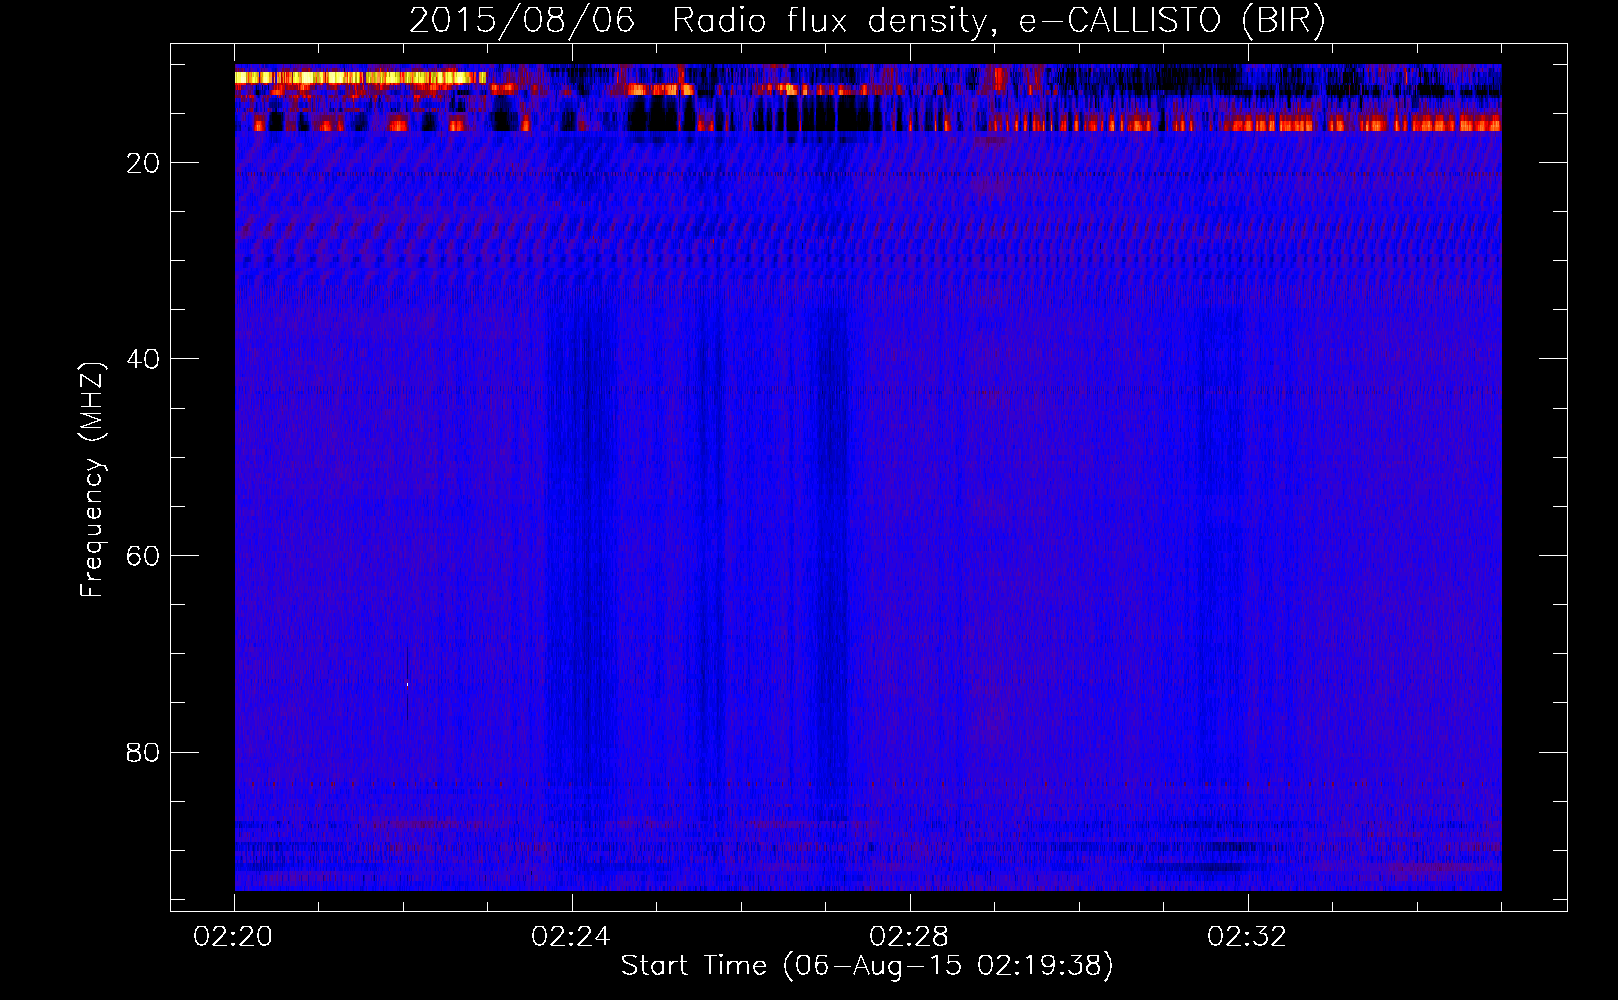Click the plot title '2015/08/06 Radio flux density, e-CALLISTO (BIR)'
This screenshot has width=1618, height=1000.
(x=867, y=20)
